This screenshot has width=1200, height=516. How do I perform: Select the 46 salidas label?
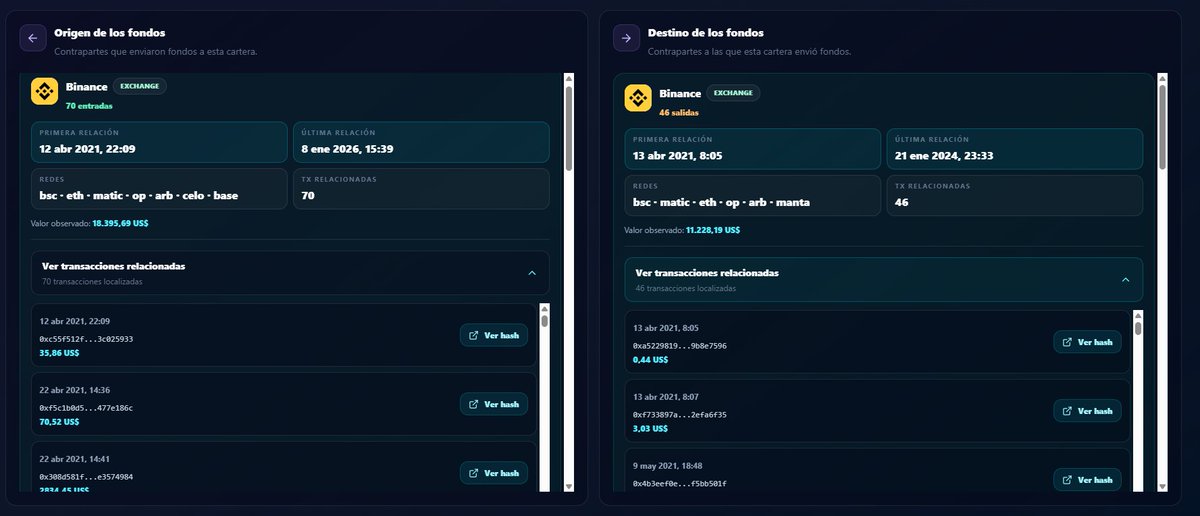(678, 112)
